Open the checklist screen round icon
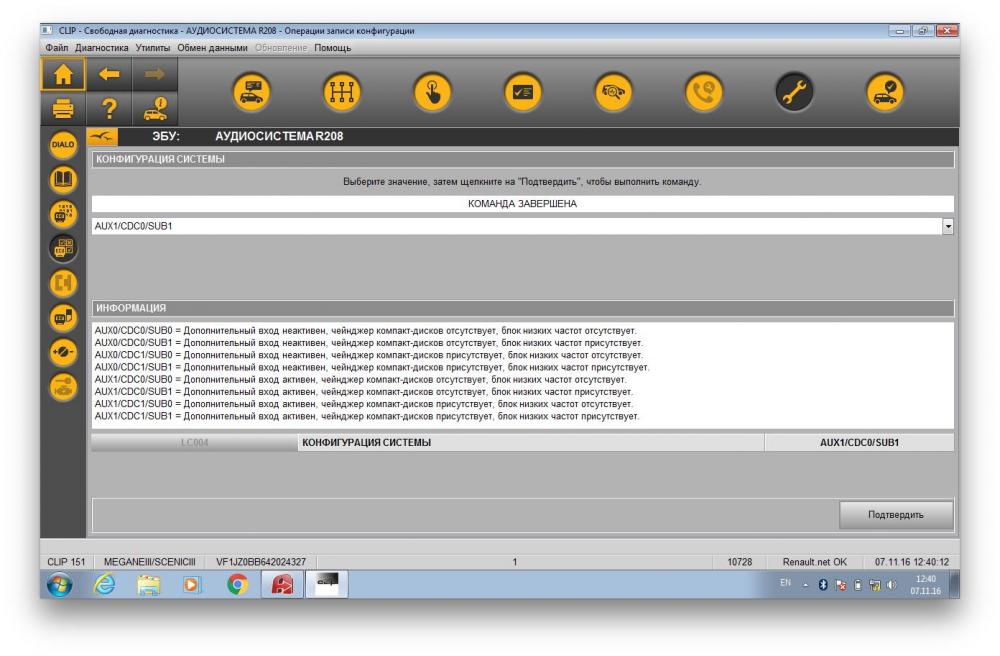The width and height of the screenshot is (1000, 656). tap(523, 92)
